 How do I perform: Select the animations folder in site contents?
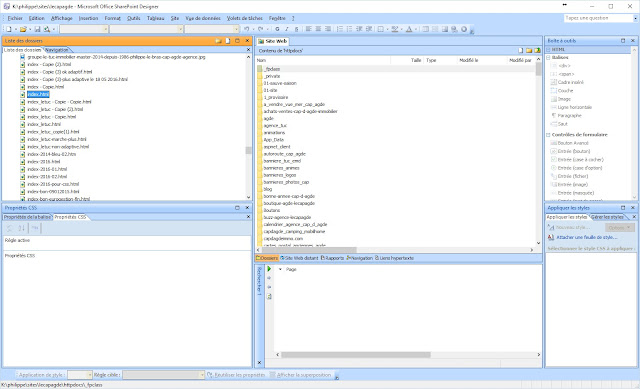[x=274, y=133]
